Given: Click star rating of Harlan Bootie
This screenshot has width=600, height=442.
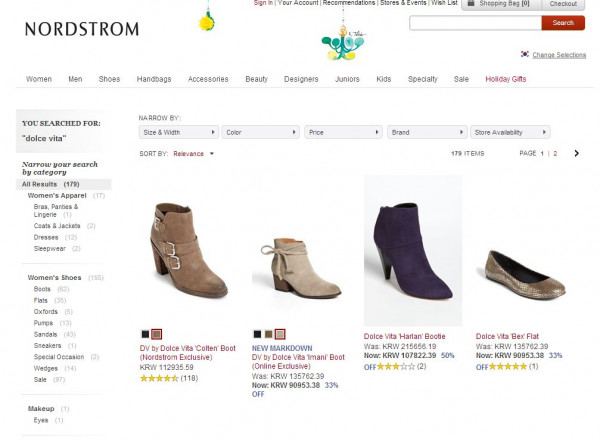Looking at the screenshot, I should 396,366.
